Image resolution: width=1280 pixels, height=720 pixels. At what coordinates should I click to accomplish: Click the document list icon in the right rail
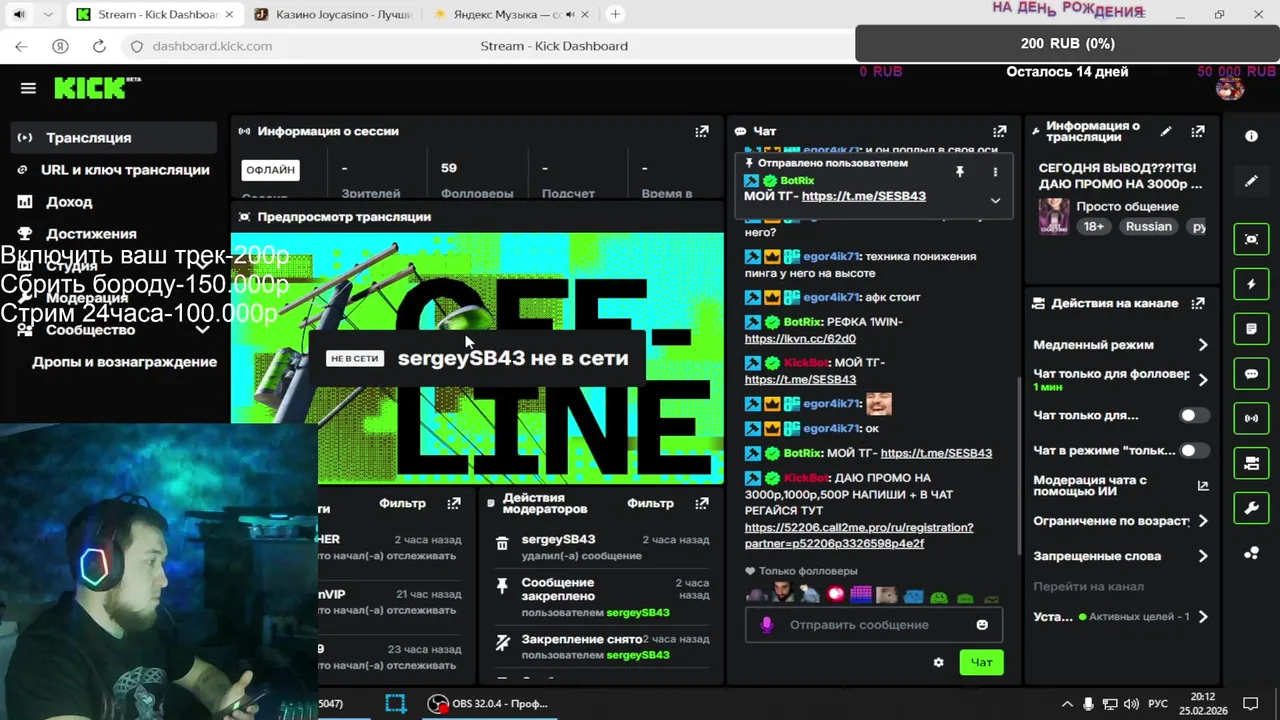click(x=1251, y=329)
